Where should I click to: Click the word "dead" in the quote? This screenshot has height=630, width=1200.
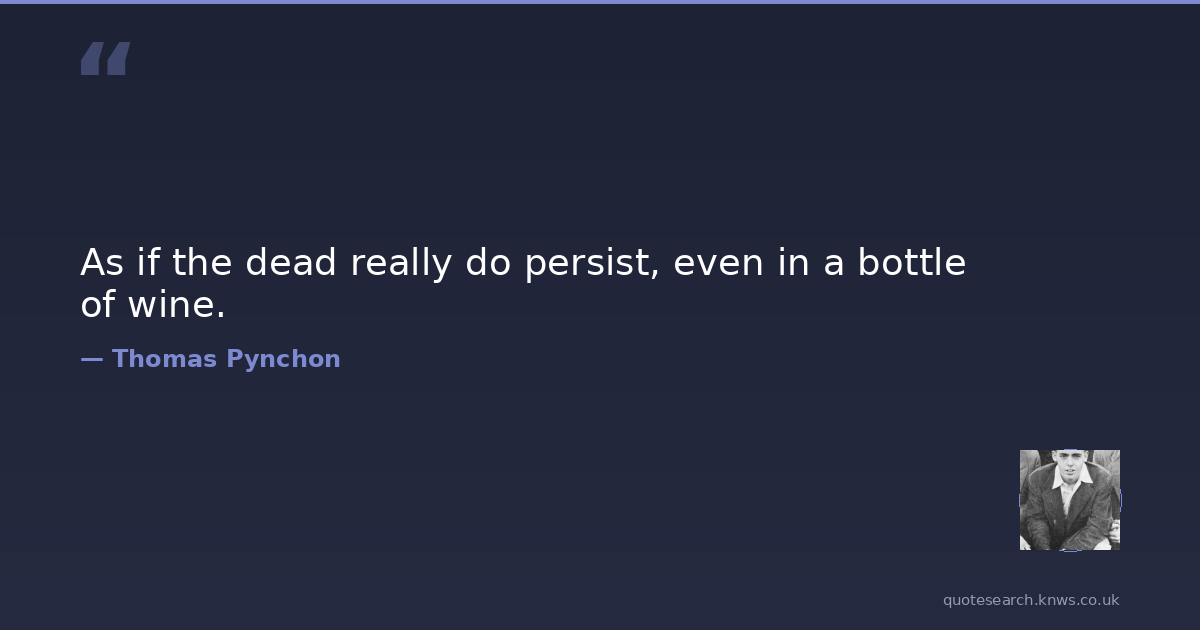[x=292, y=263]
